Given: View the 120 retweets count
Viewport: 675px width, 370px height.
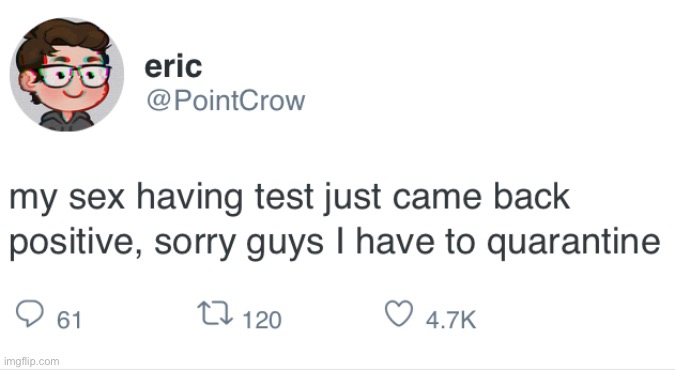Looking at the screenshot, I should (262, 320).
